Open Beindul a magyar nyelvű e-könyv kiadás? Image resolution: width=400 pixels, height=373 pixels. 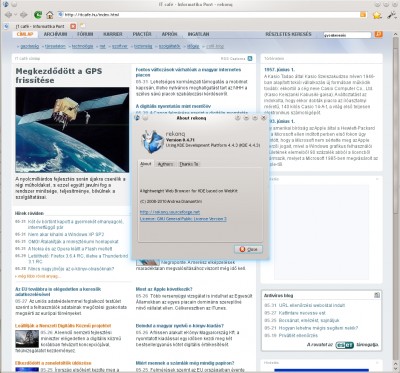[x=180, y=325]
